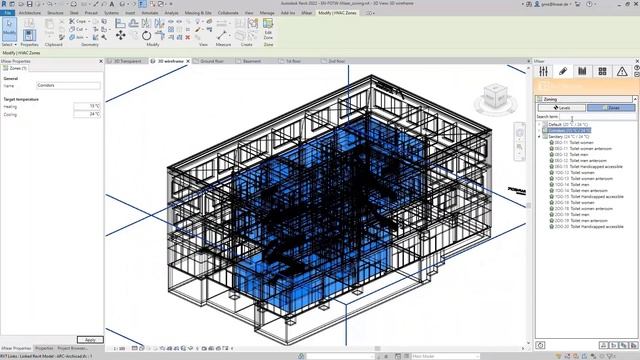Image resolution: width=640 pixels, height=360 pixels.
Task: Switch to the Properties bottom tab
Action: click(x=44, y=348)
